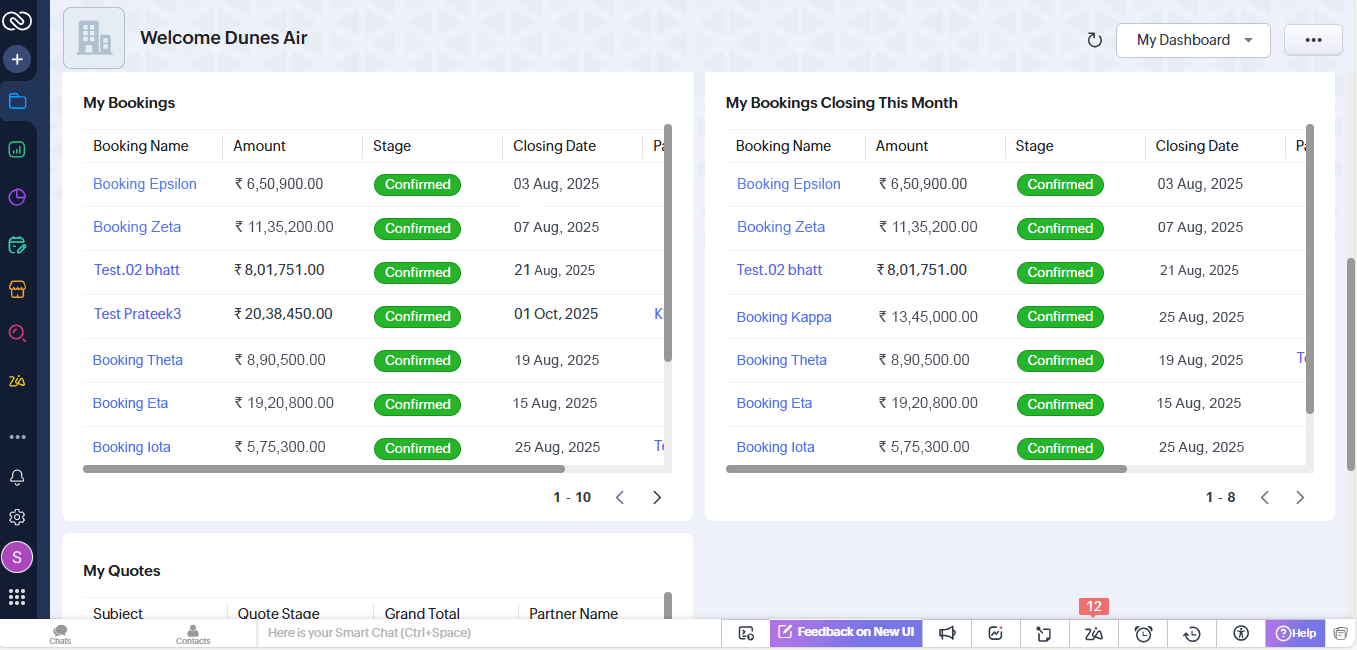Click the Feedback on New UI button
Screen dimensions: 1357x650
[x=846, y=632]
